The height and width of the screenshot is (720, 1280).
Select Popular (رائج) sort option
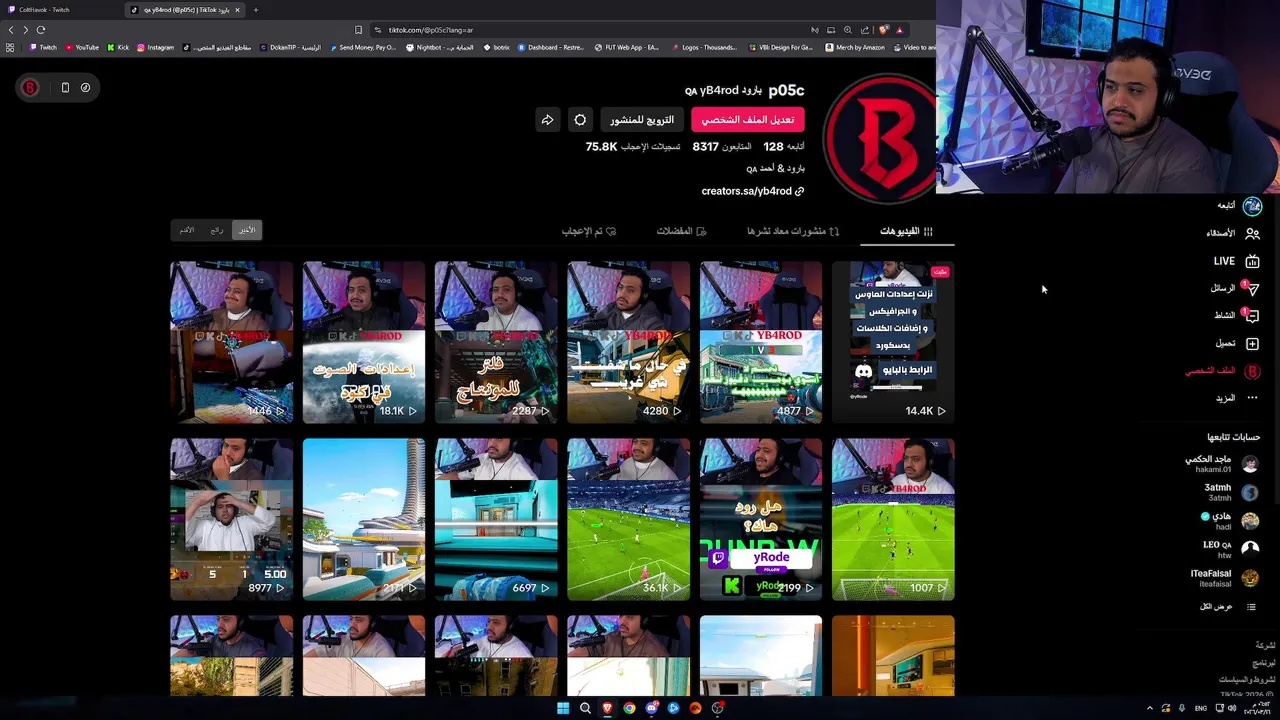[x=217, y=230]
